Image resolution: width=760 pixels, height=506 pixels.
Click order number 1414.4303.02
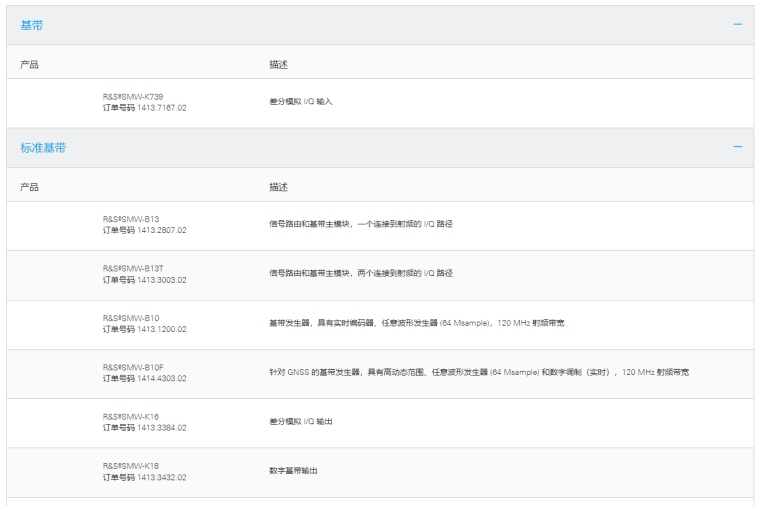[x=144, y=378]
